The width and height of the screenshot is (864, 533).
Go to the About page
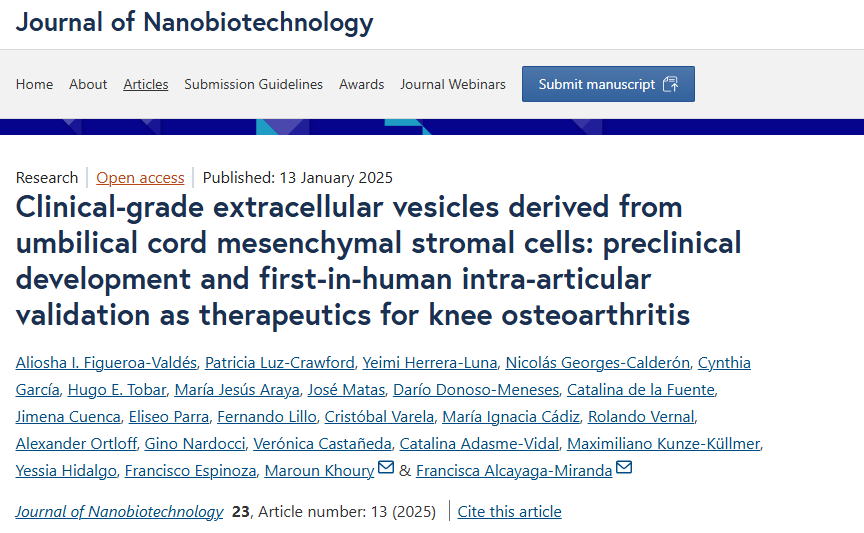coord(88,84)
